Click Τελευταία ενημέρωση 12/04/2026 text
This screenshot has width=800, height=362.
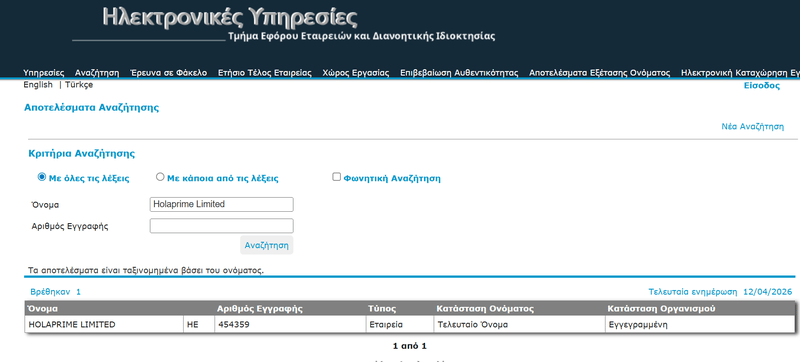click(720, 292)
